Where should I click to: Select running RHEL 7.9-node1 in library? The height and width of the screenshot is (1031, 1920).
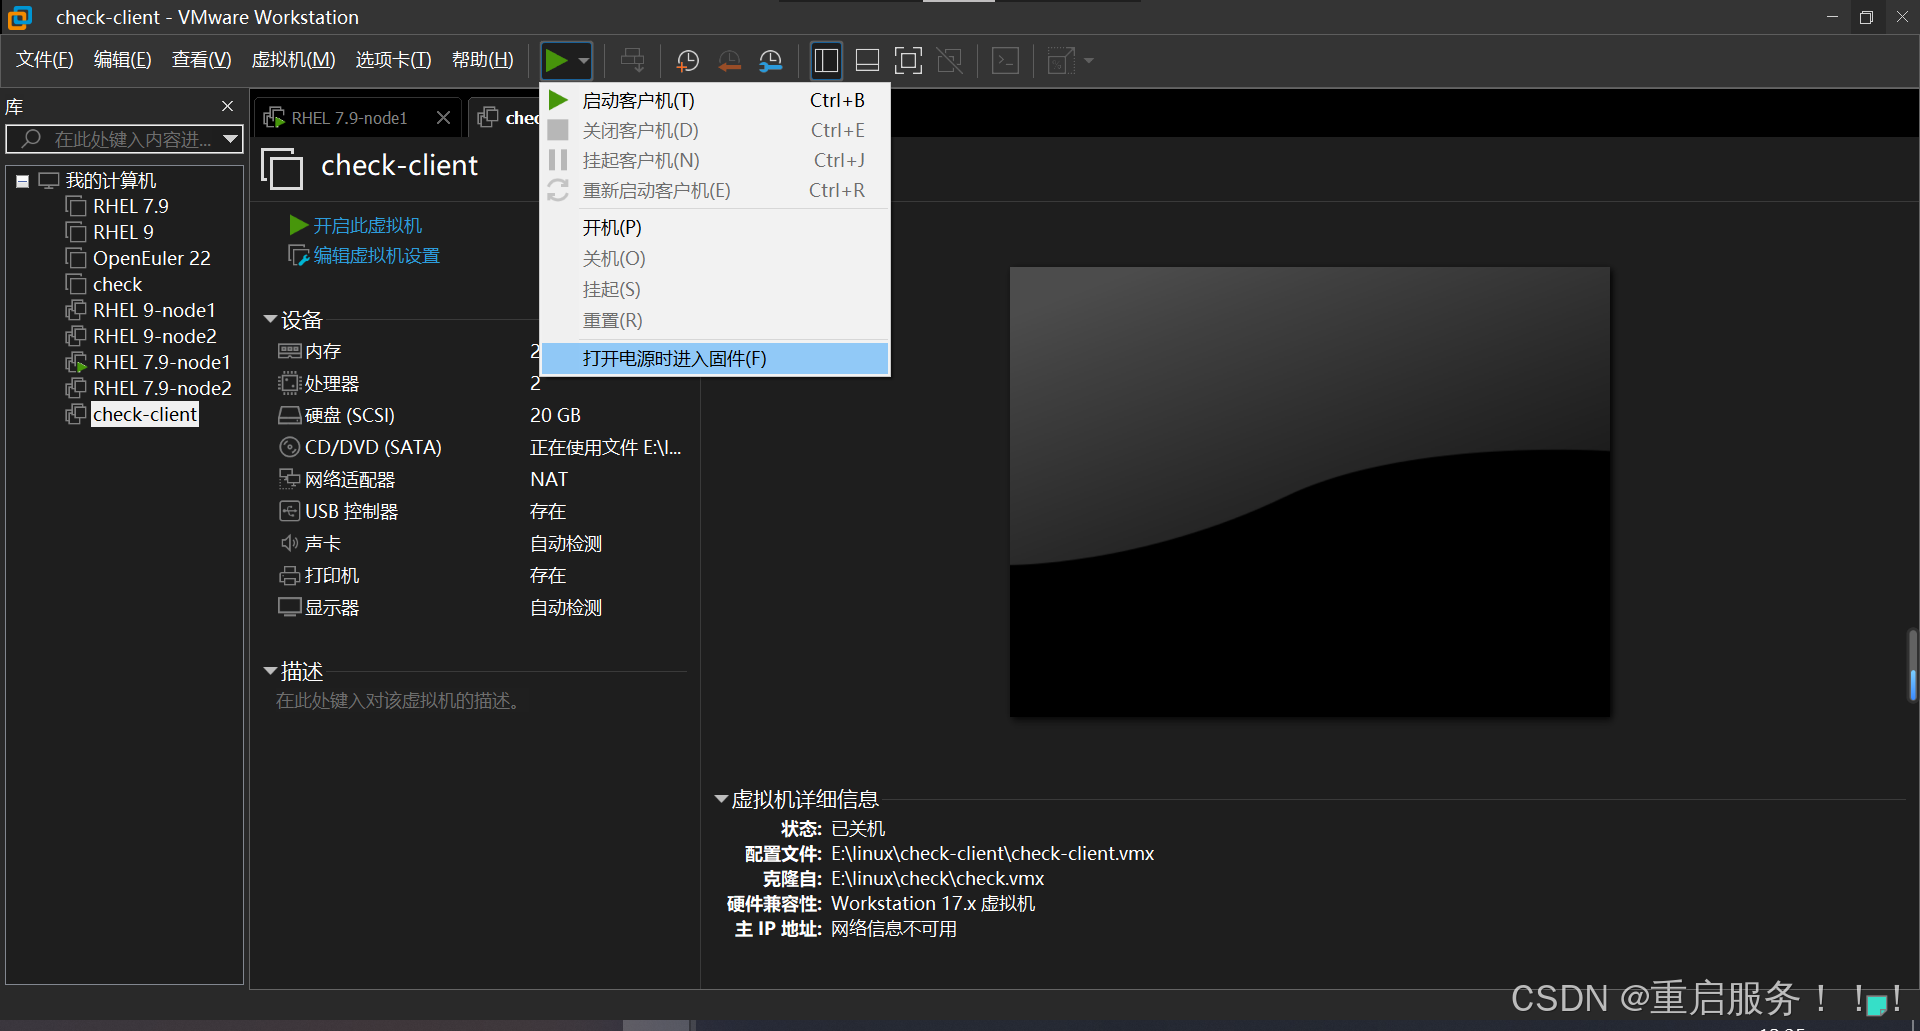[x=161, y=362]
